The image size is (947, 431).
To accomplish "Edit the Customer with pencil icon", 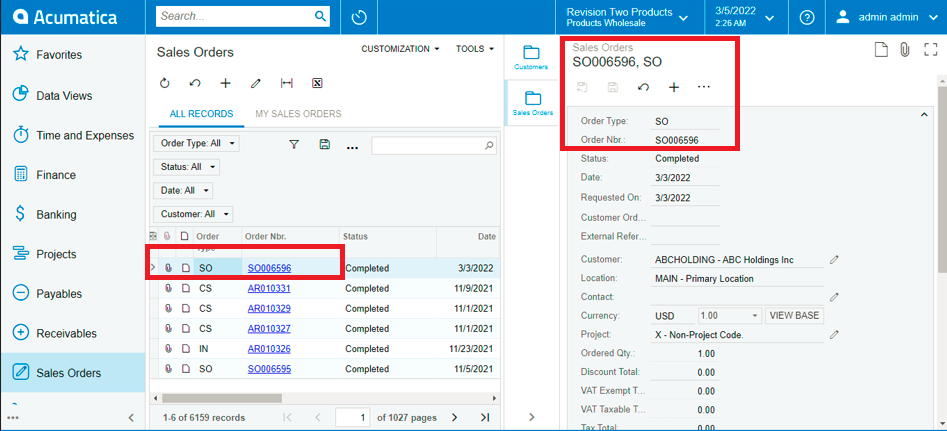I will [834, 260].
